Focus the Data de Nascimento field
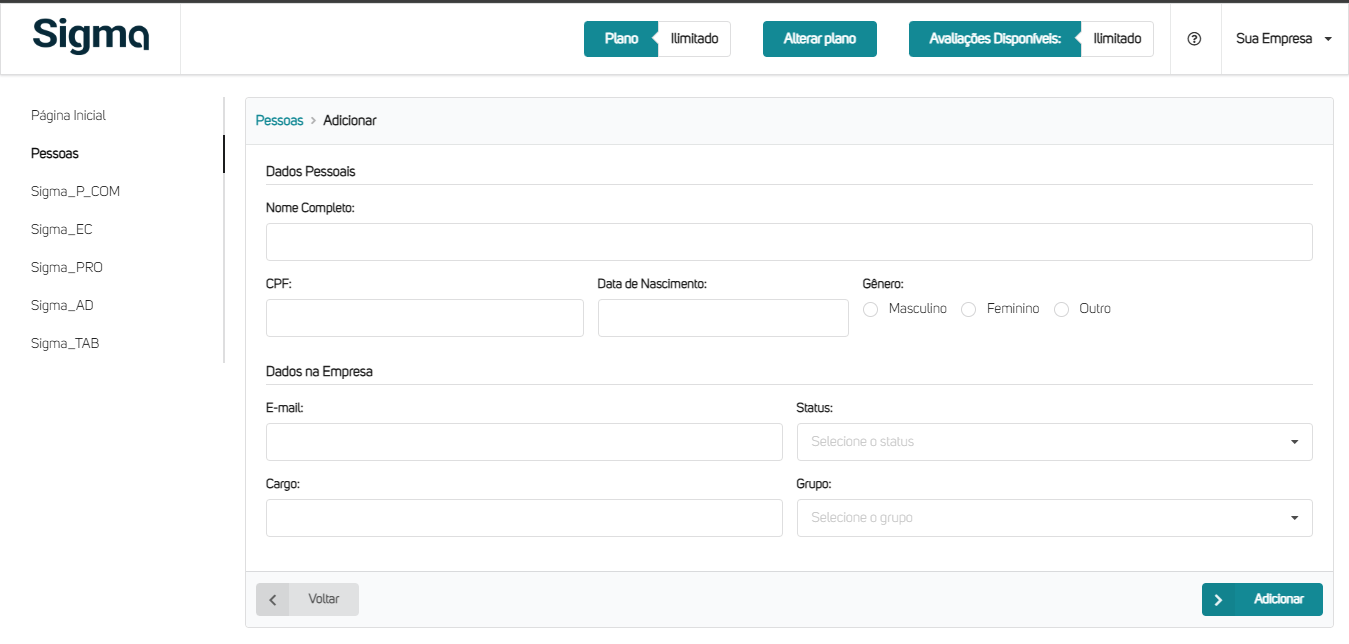 [x=722, y=318]
